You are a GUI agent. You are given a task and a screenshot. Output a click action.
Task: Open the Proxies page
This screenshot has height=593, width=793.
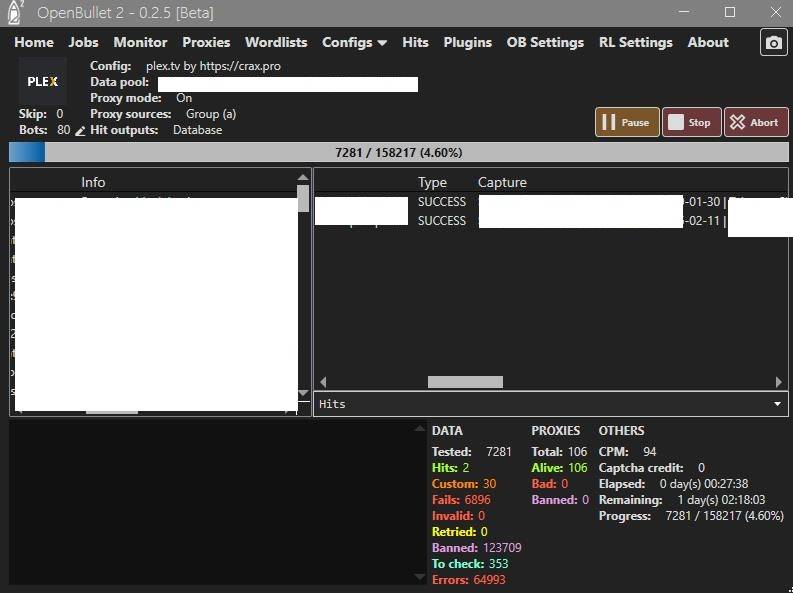coord(206,42)
